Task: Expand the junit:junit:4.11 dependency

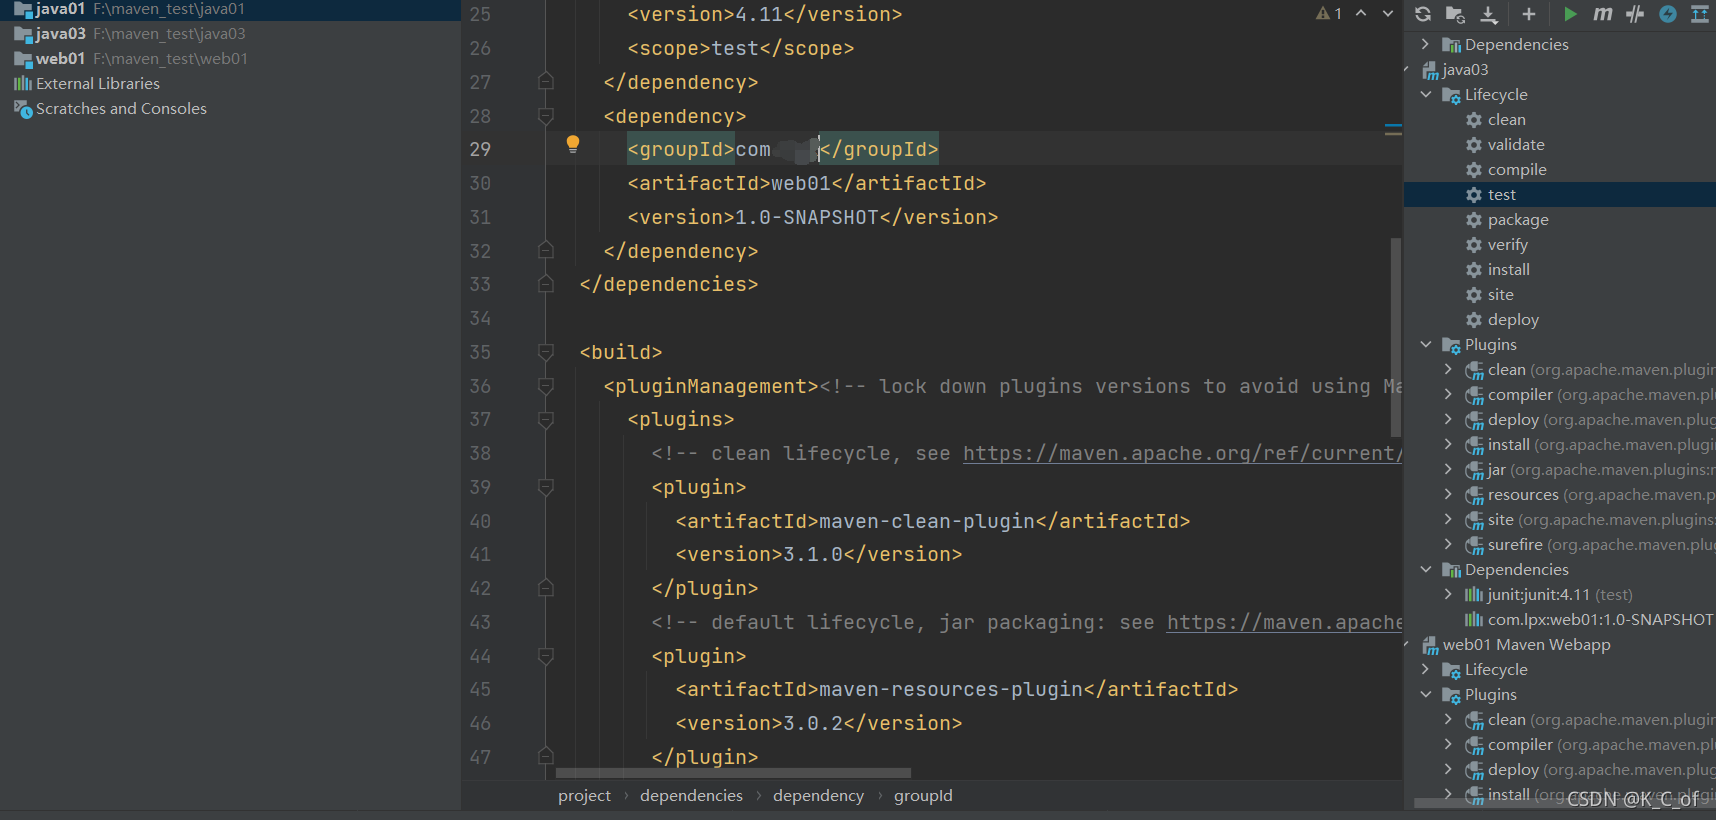Action: point(1448,594)
